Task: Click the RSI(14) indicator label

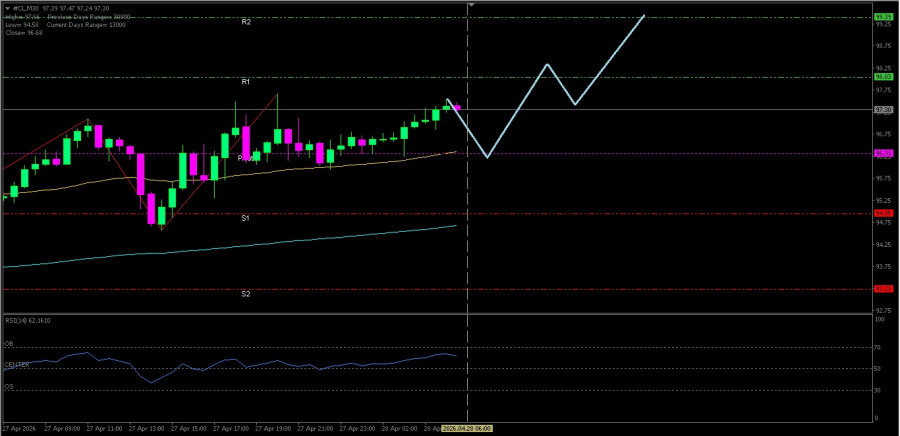Action: click(x=27, y=320)
